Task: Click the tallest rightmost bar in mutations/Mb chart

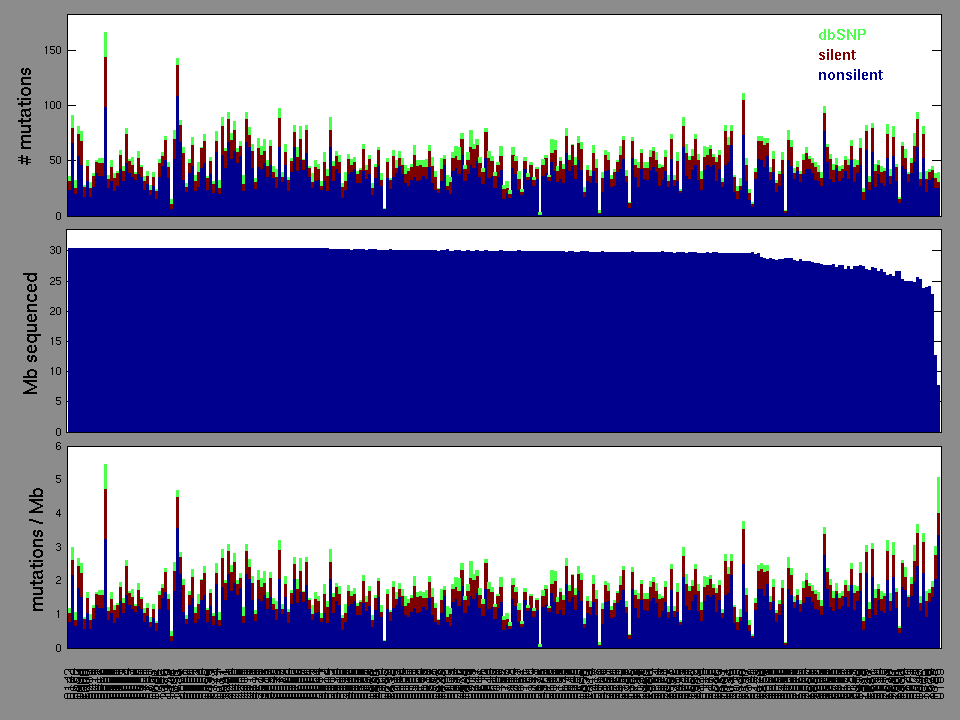Action: point(938,560)
